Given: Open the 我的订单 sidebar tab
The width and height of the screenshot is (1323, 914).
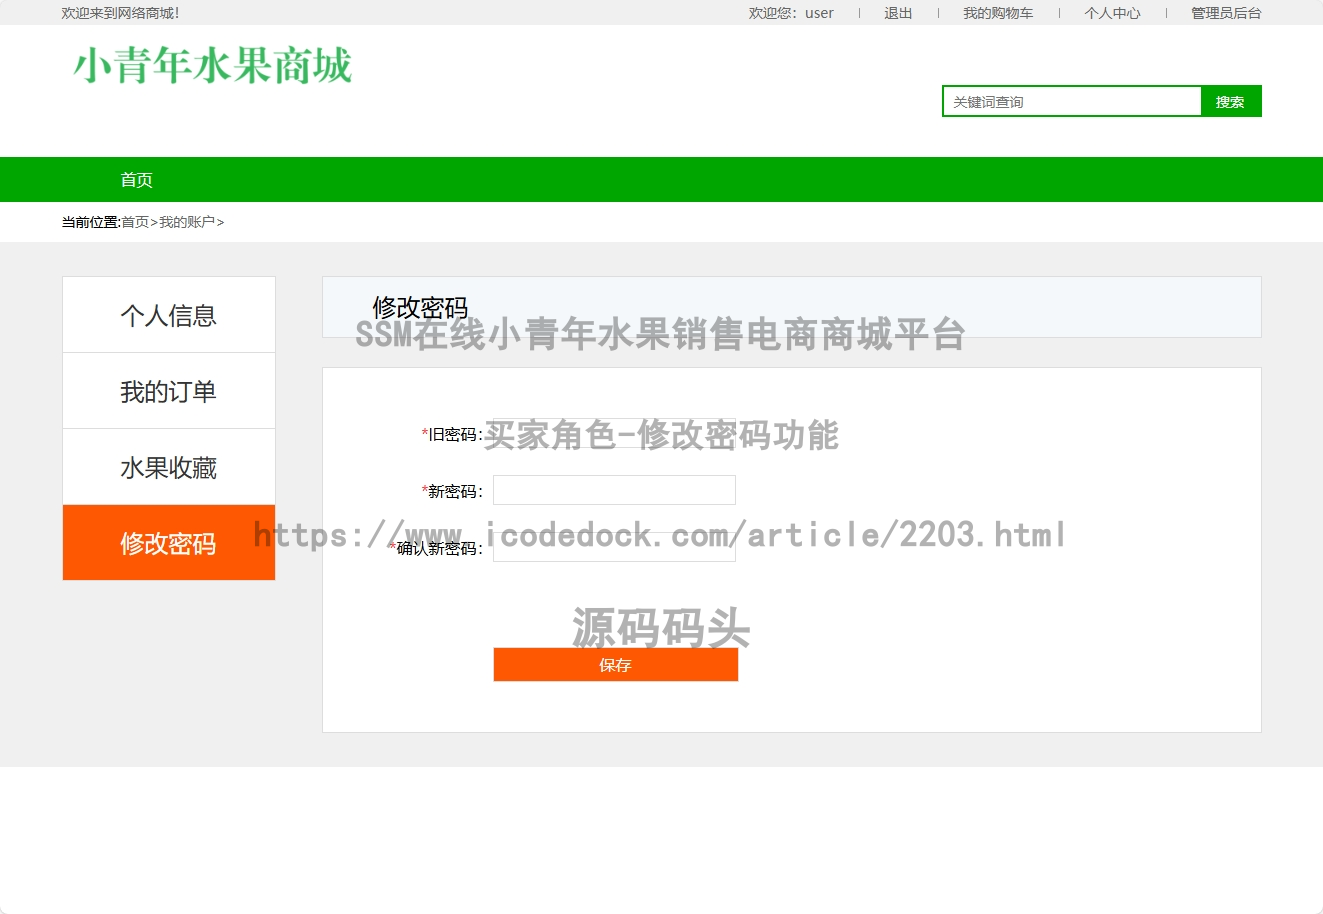Looking at the screenshot, I should (x=169, y=391).
